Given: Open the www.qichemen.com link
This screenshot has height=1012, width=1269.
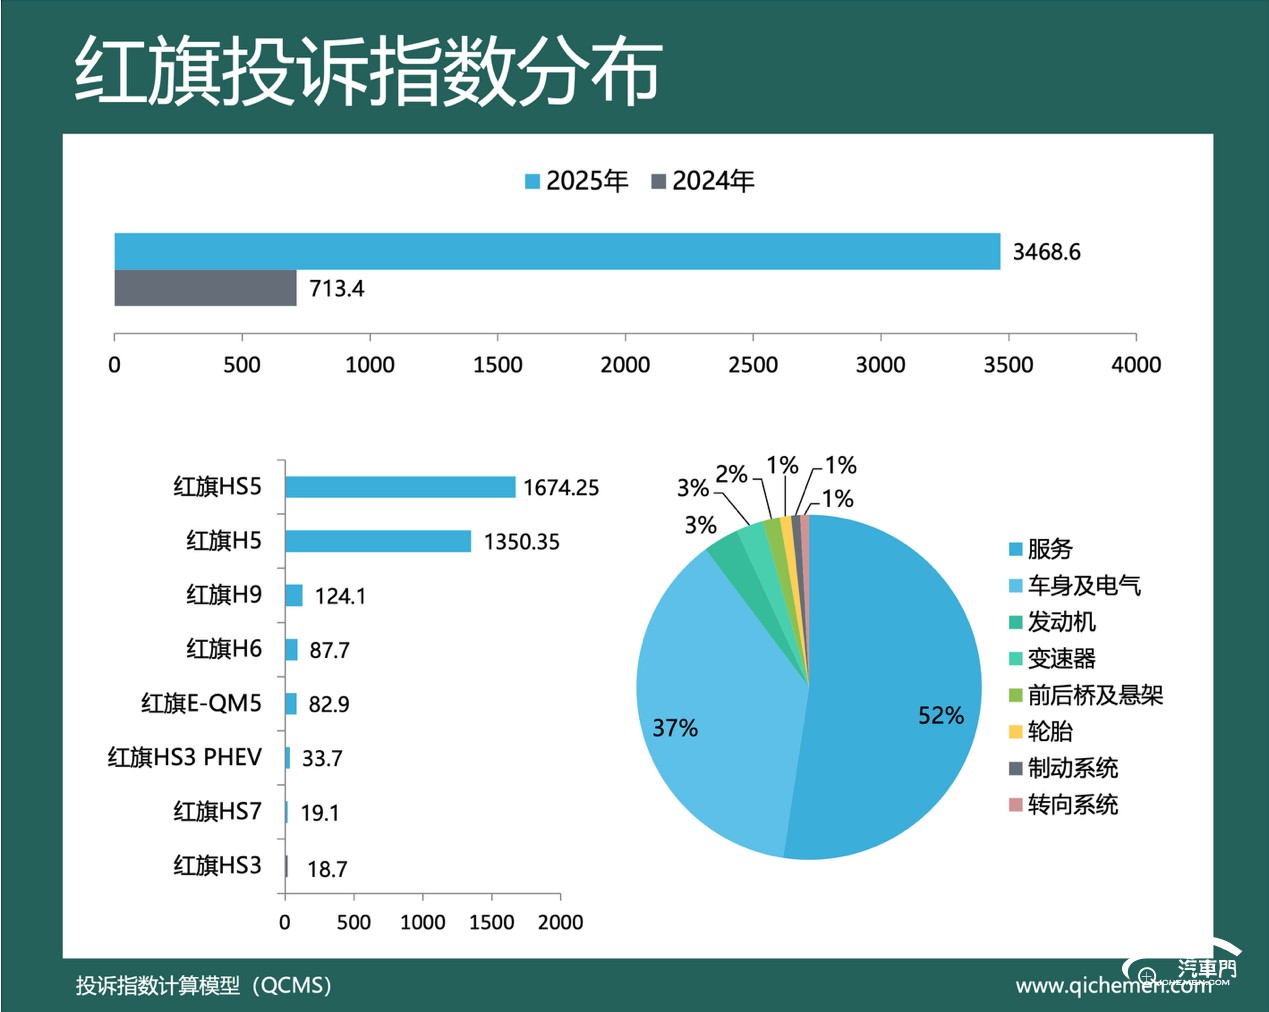Looking at the screenshot, I should (x=1113, y=986).
